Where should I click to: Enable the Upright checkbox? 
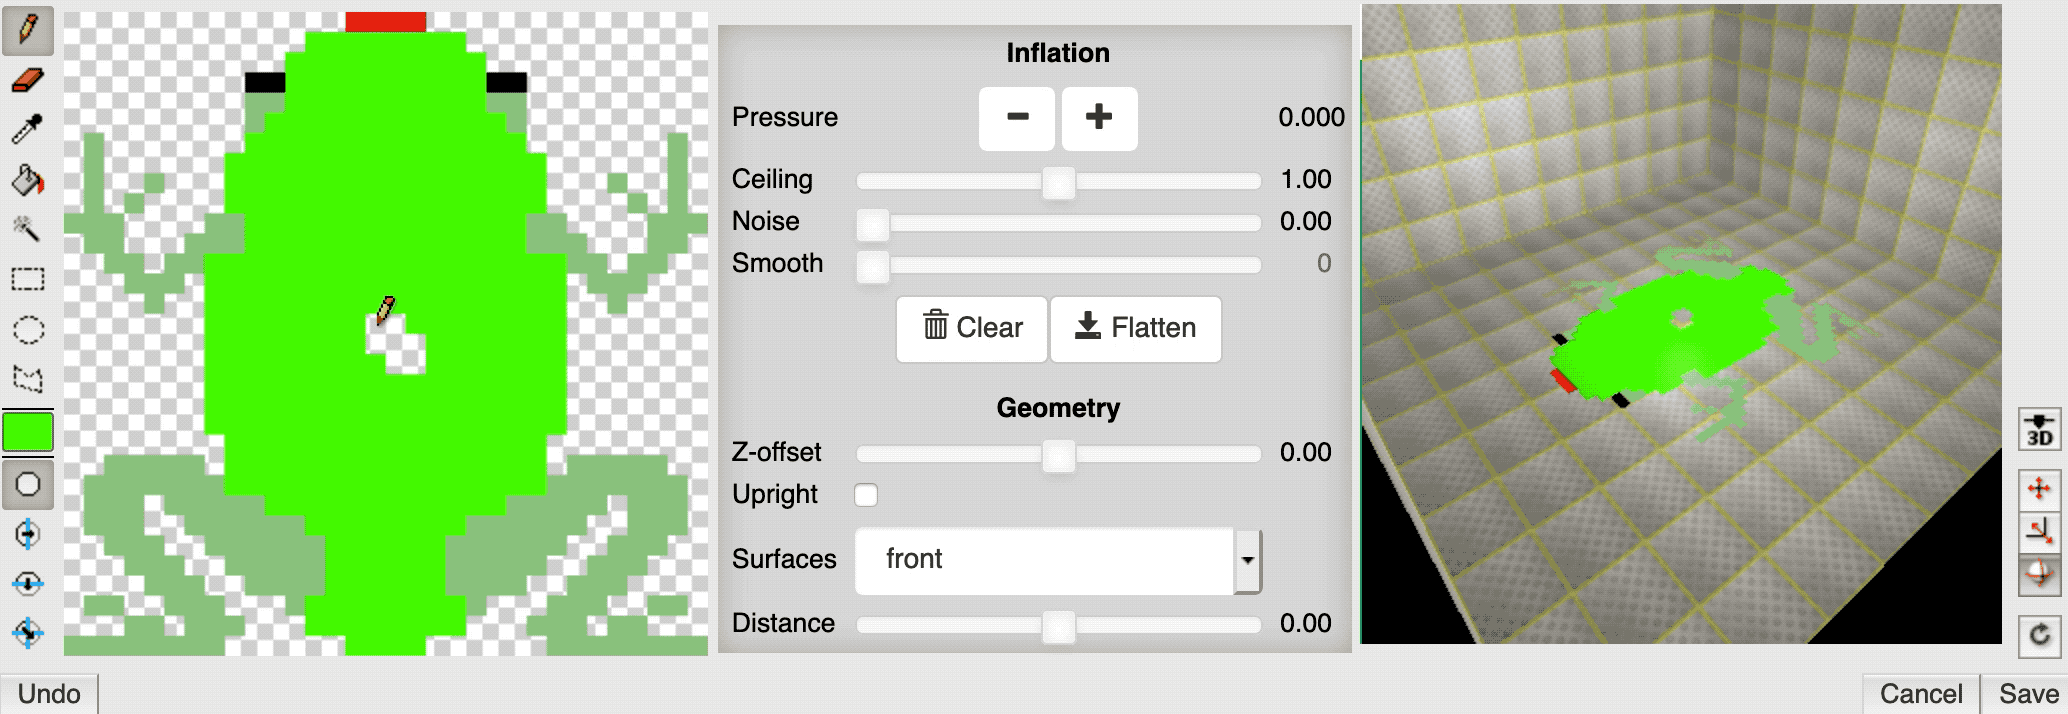pos(866,495)
